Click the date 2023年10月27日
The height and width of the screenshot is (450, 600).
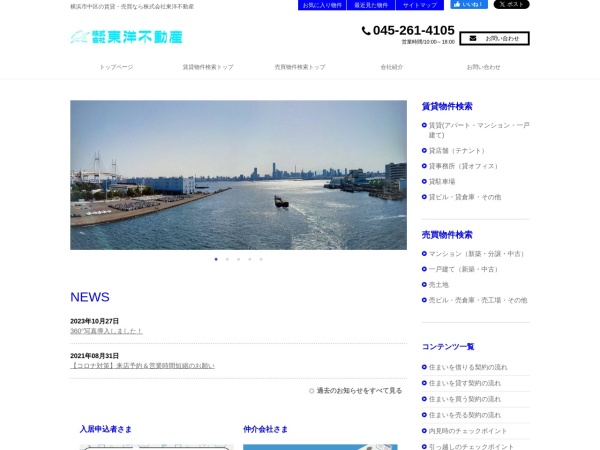pos(95,321)
